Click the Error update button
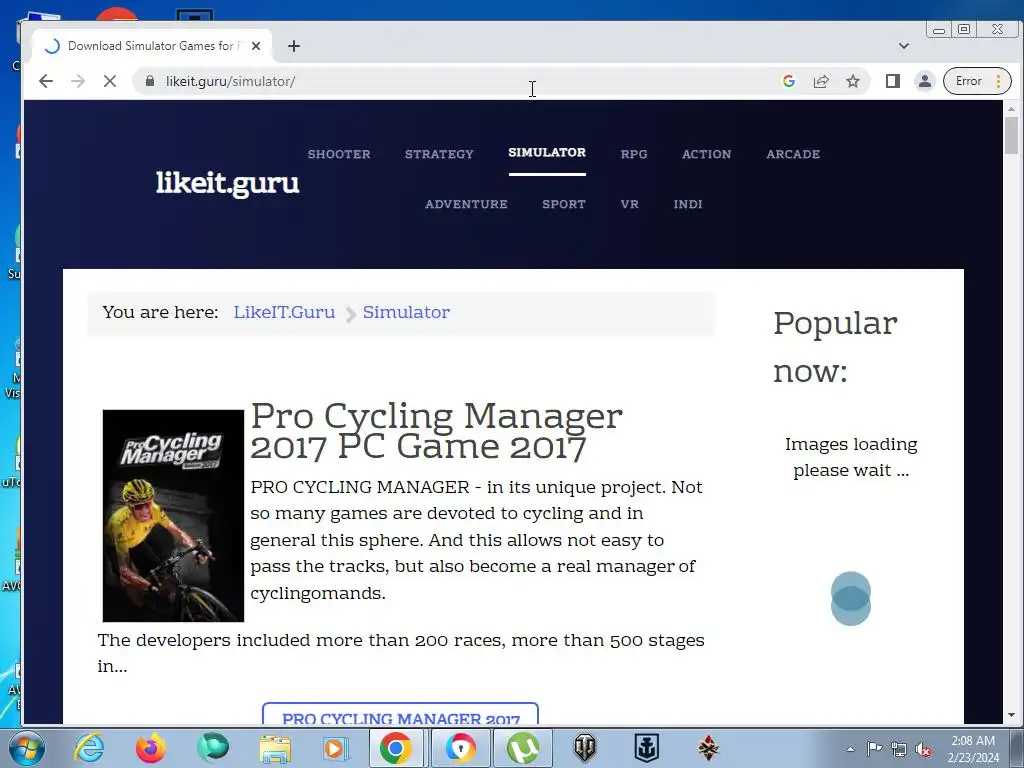 (977, 81)
